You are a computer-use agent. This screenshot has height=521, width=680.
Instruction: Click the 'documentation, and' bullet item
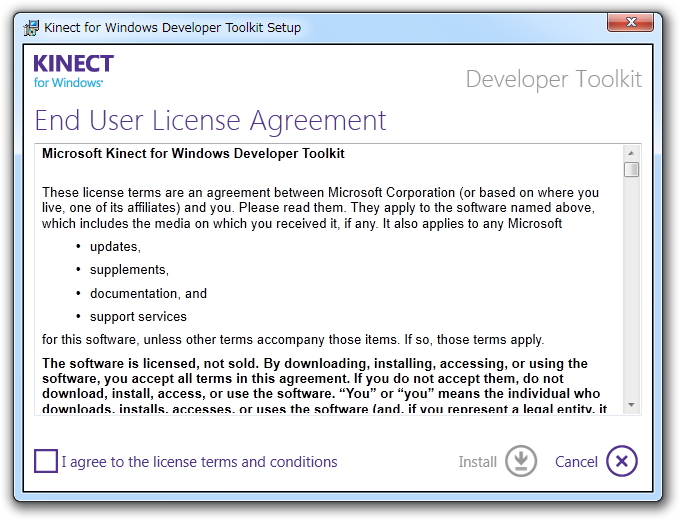point(148,294)
